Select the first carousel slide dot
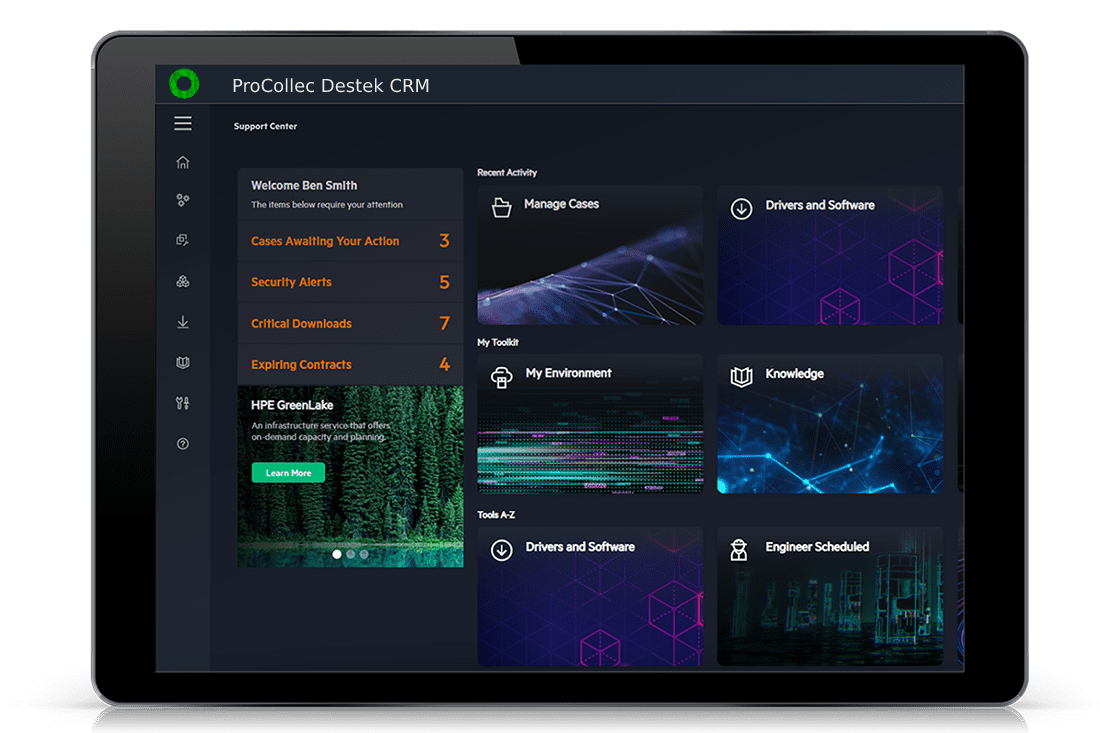The image size is (1100, 733). pos(337,554)
